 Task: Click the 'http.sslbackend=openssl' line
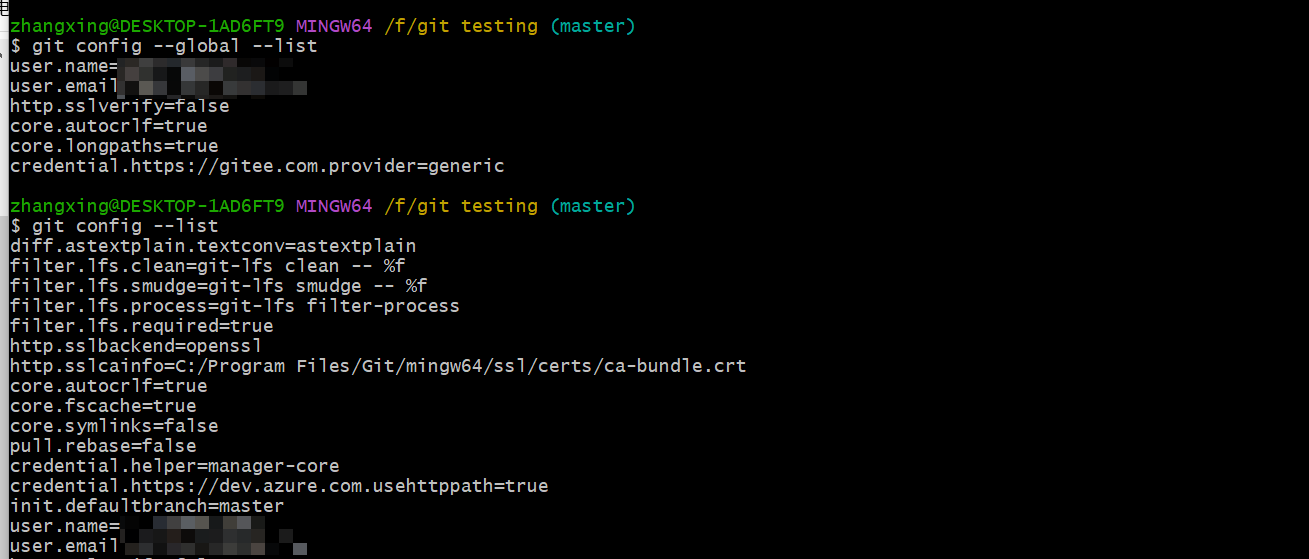(136, 346)
